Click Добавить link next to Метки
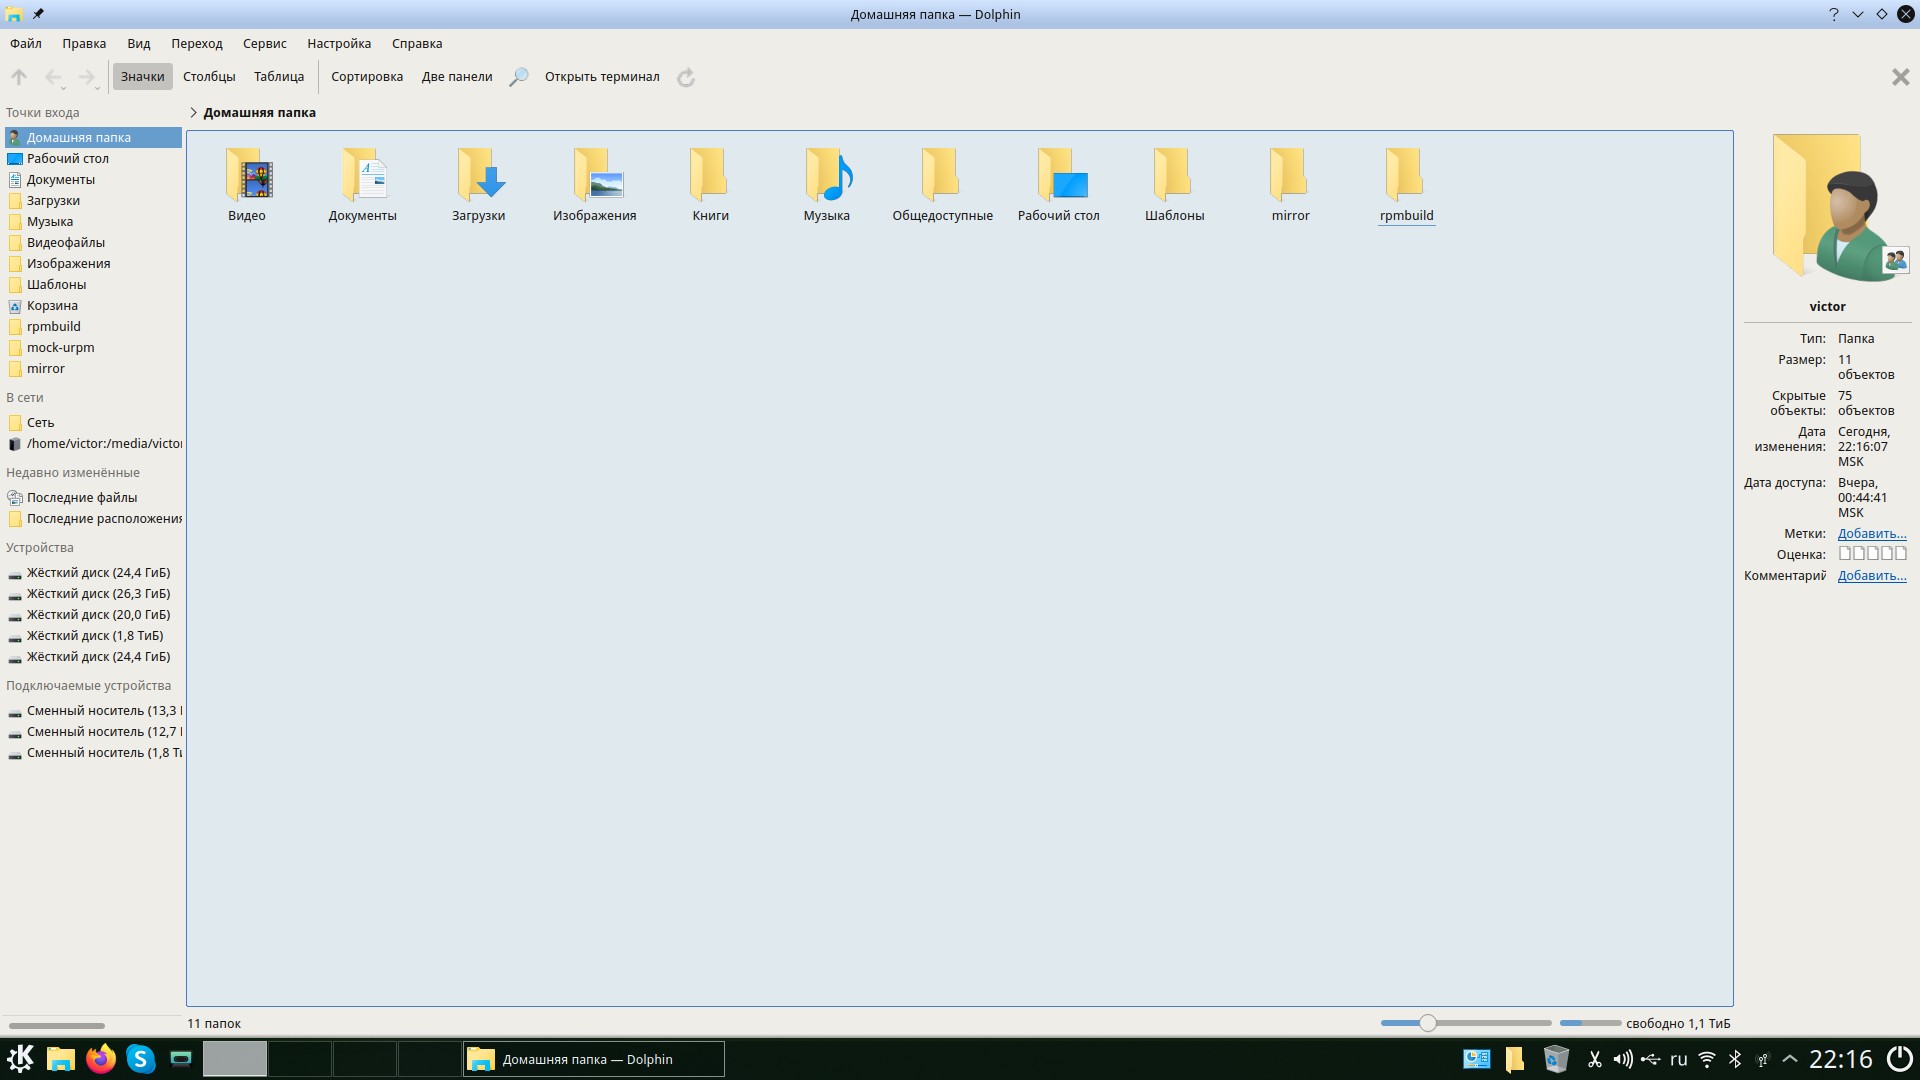Image resolution: width=1920 pixels, height=1080 pixels. [x=1871, y=534]
